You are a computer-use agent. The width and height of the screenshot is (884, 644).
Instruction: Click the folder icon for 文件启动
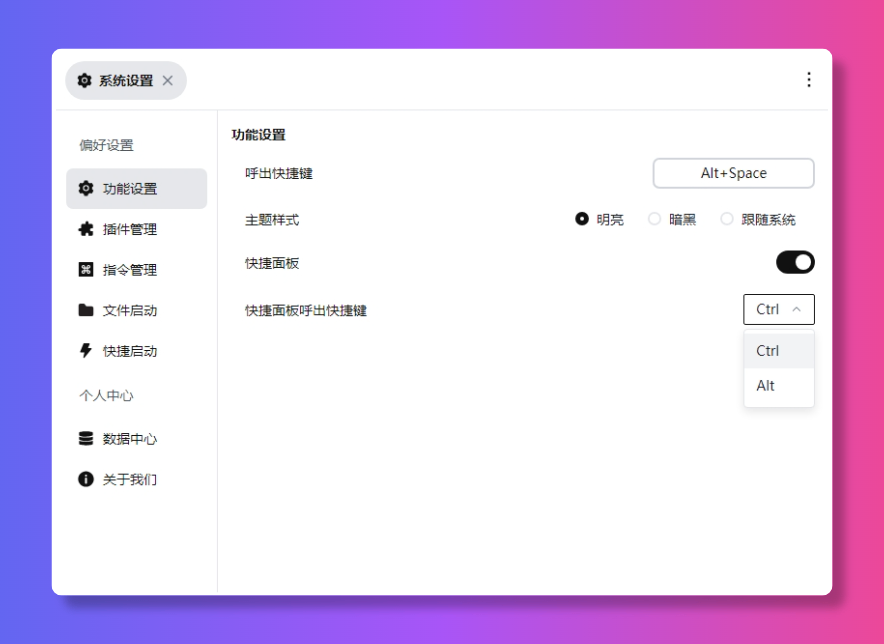(86, 310)
